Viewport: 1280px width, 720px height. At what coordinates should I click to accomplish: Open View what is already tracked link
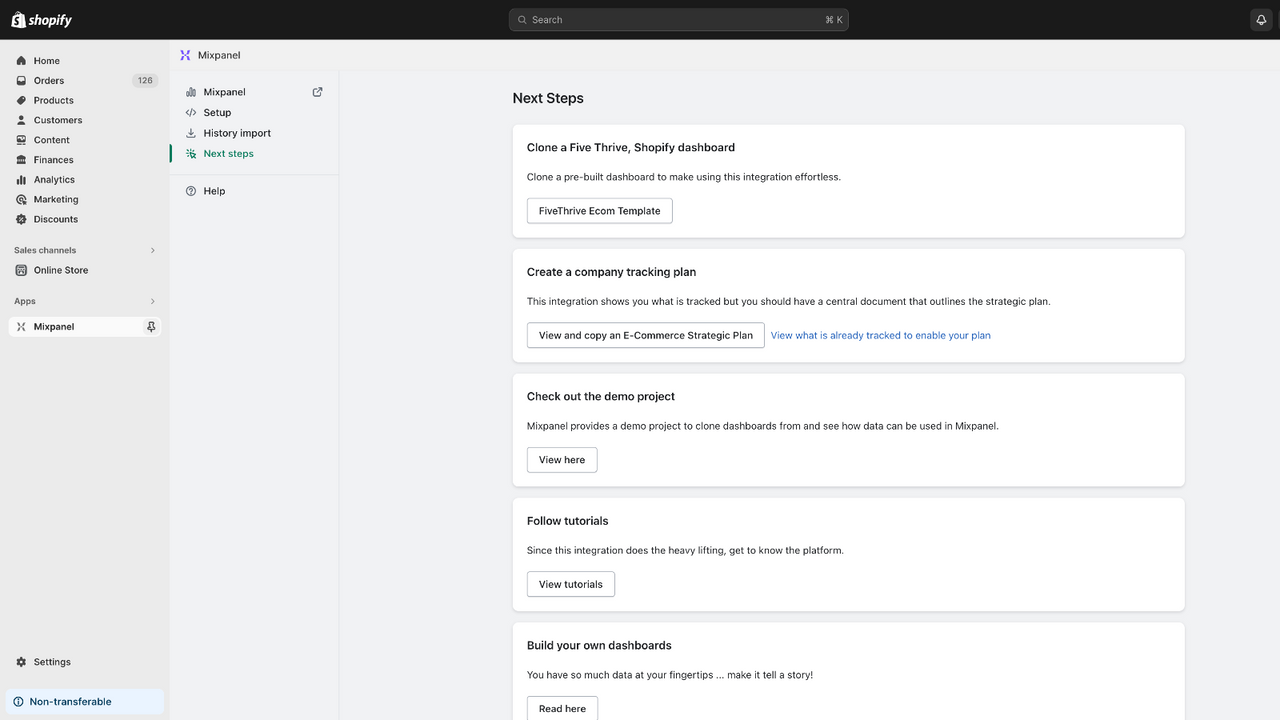click(x=881, y=335)
